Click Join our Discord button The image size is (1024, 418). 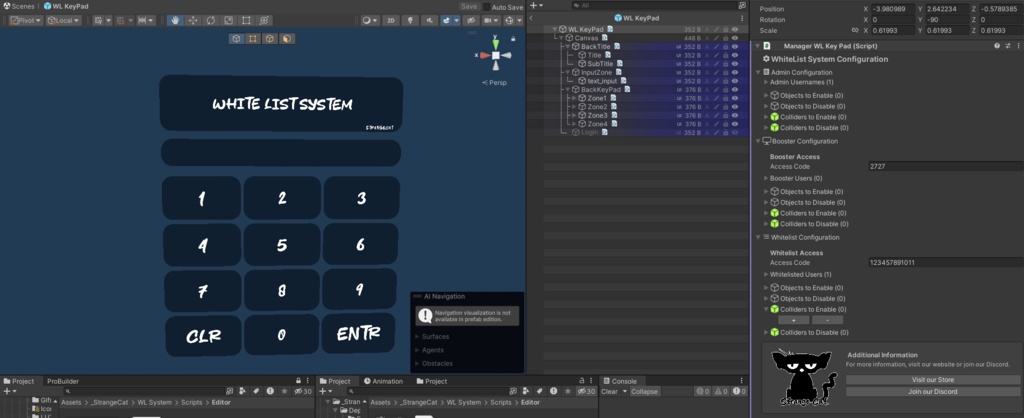click(x=933, y=391)
